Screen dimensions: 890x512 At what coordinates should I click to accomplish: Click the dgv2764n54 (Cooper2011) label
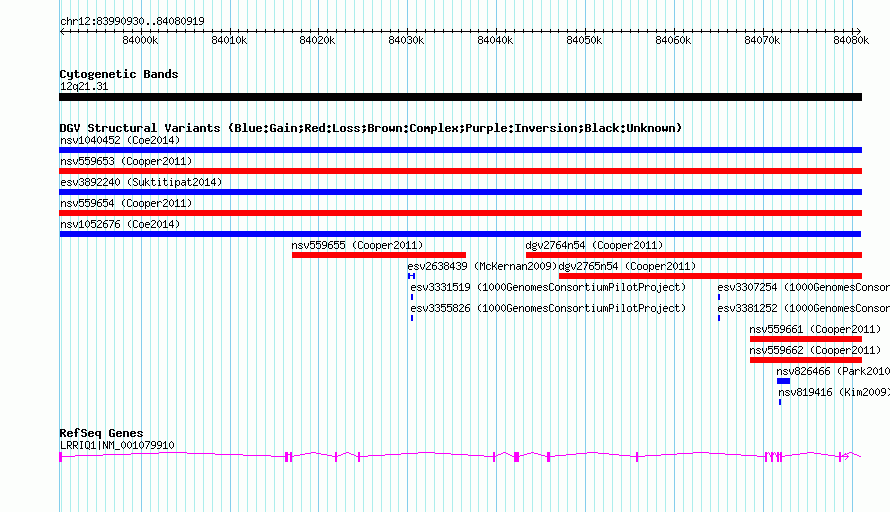click(594, 245)
